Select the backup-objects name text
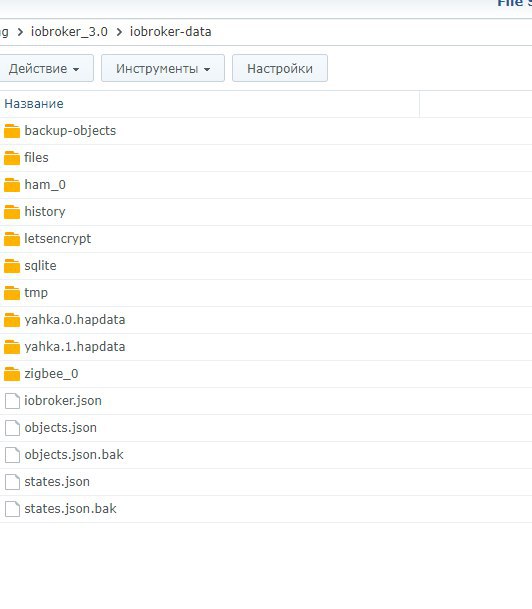 tap(70, 131)
